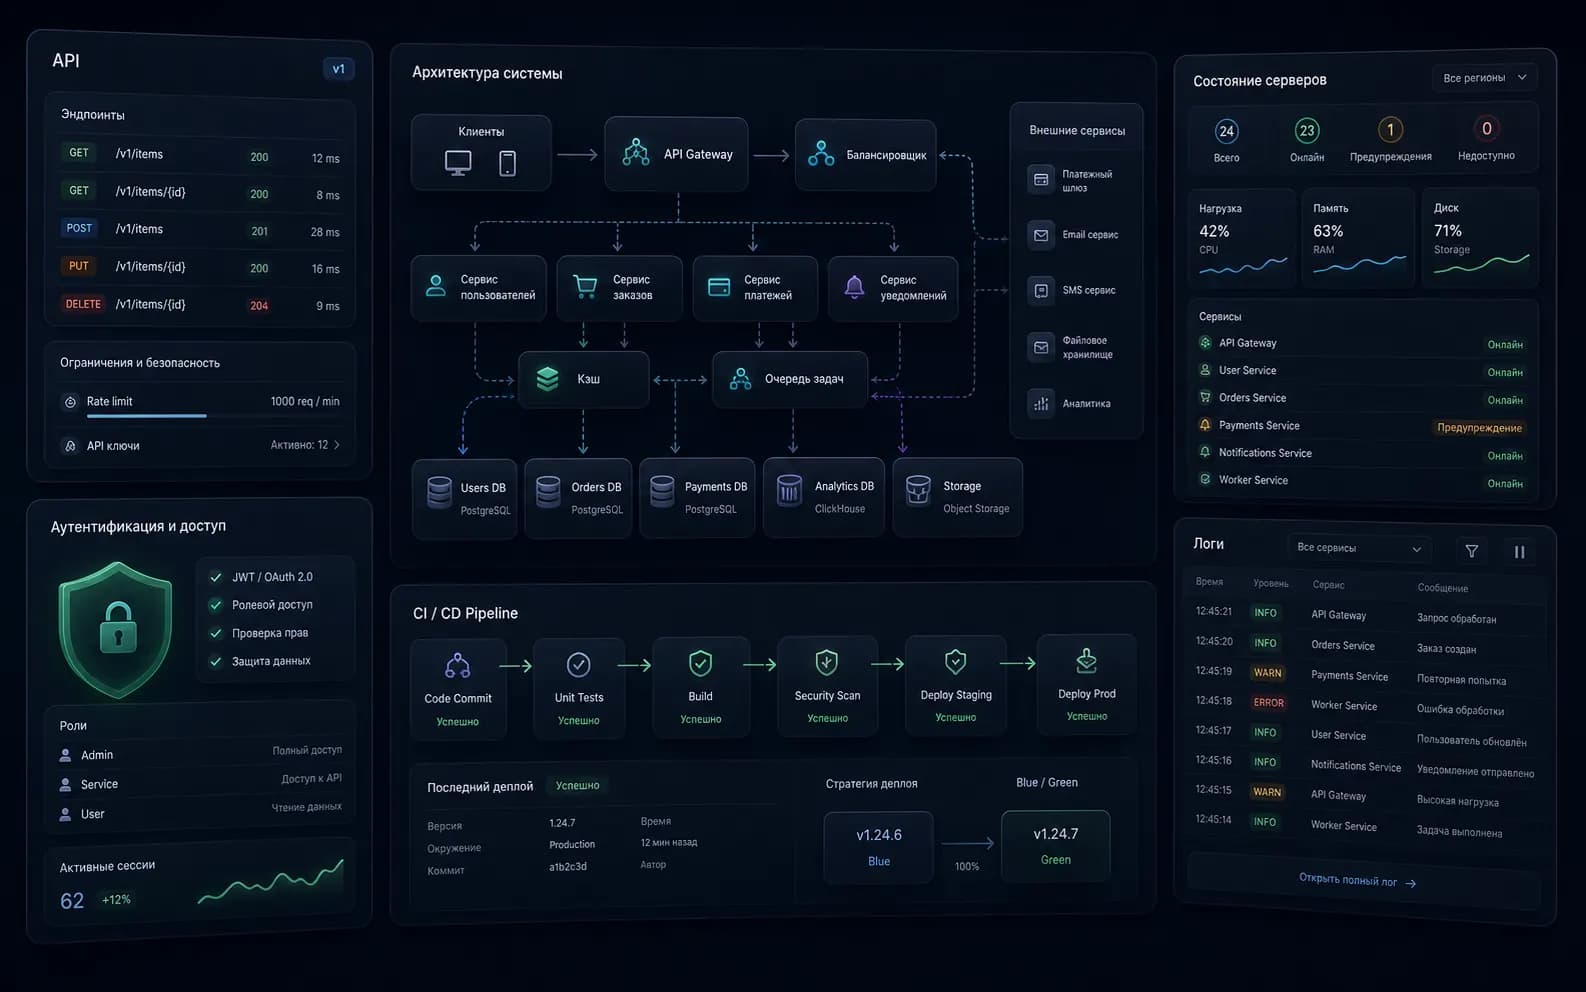
Task: Click the Code Commit pipeline icon
Action: pos(457,666)
